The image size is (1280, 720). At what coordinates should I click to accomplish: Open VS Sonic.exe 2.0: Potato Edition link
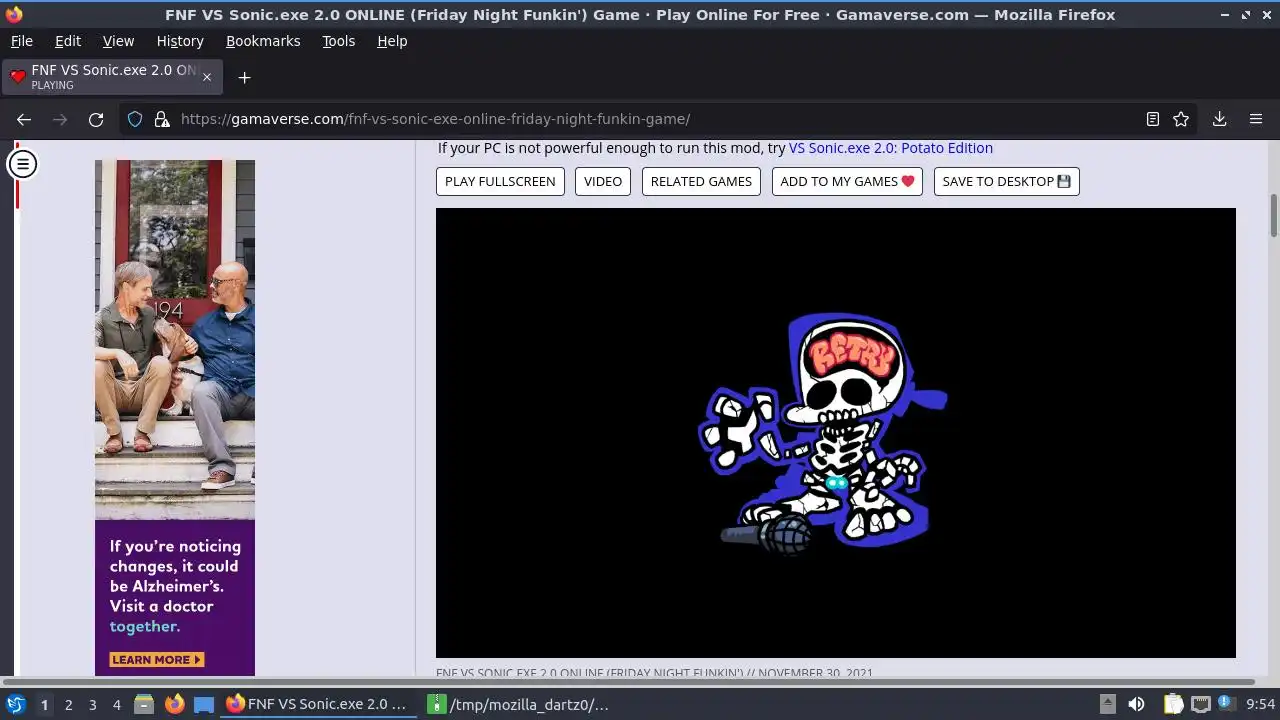click(x=891, y=148)
